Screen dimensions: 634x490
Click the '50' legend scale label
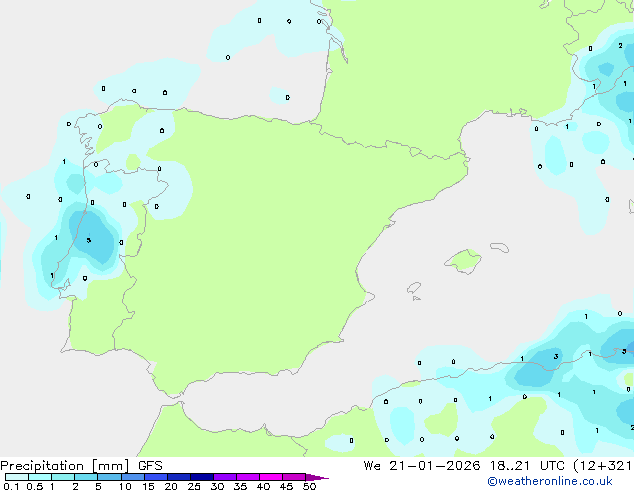pos(309,486)
